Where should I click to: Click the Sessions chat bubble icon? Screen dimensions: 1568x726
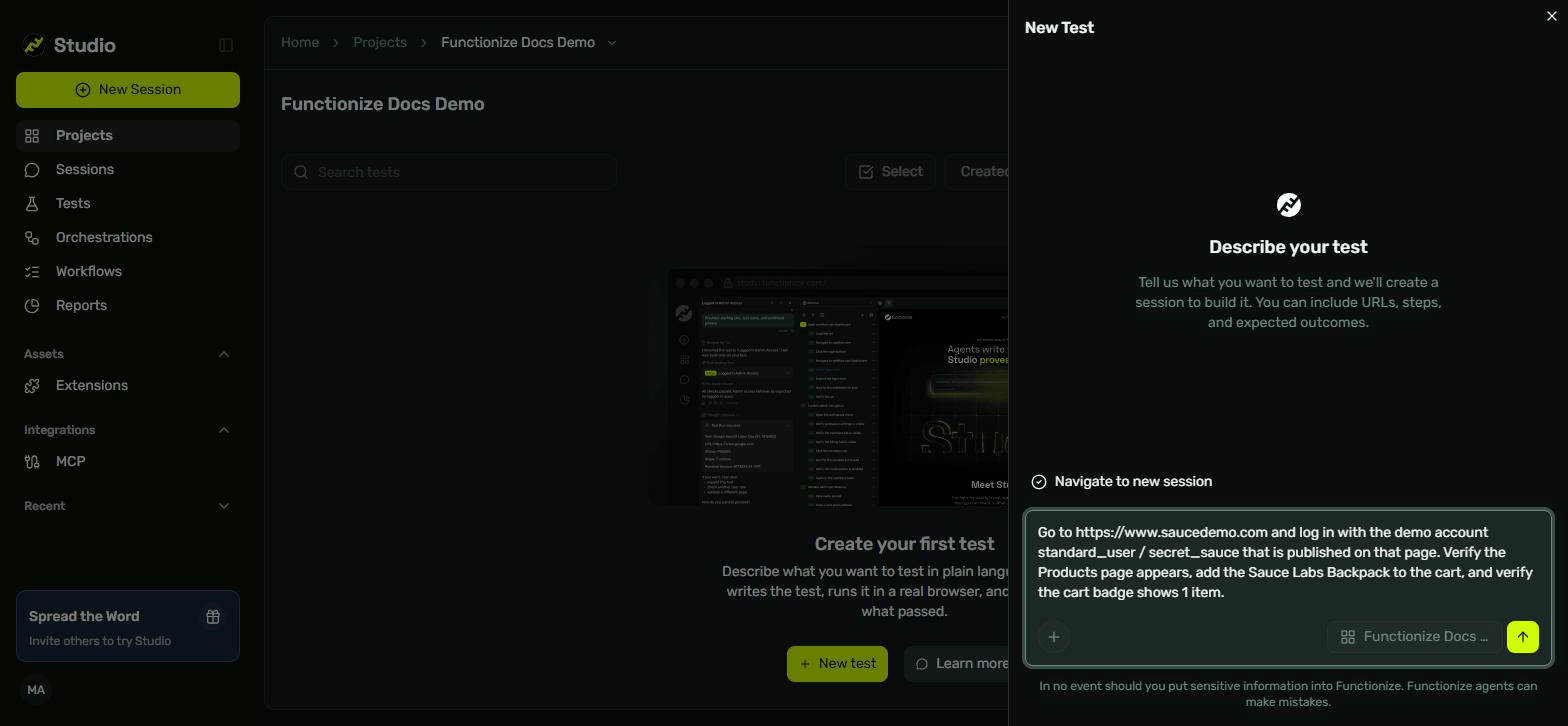(32, 169)
